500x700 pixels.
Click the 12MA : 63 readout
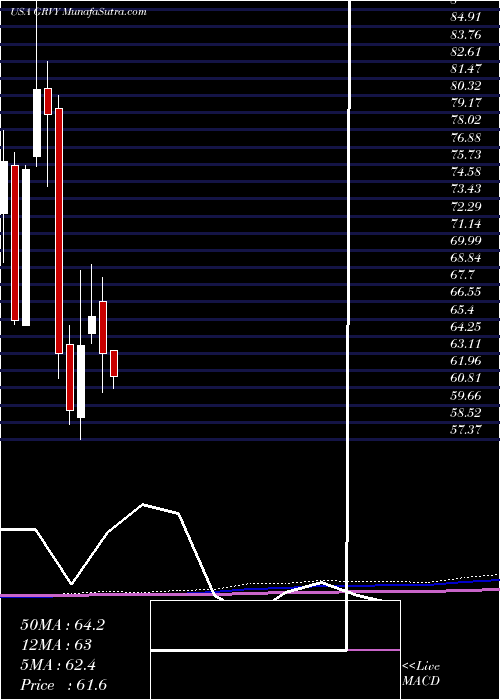[56, 645]
